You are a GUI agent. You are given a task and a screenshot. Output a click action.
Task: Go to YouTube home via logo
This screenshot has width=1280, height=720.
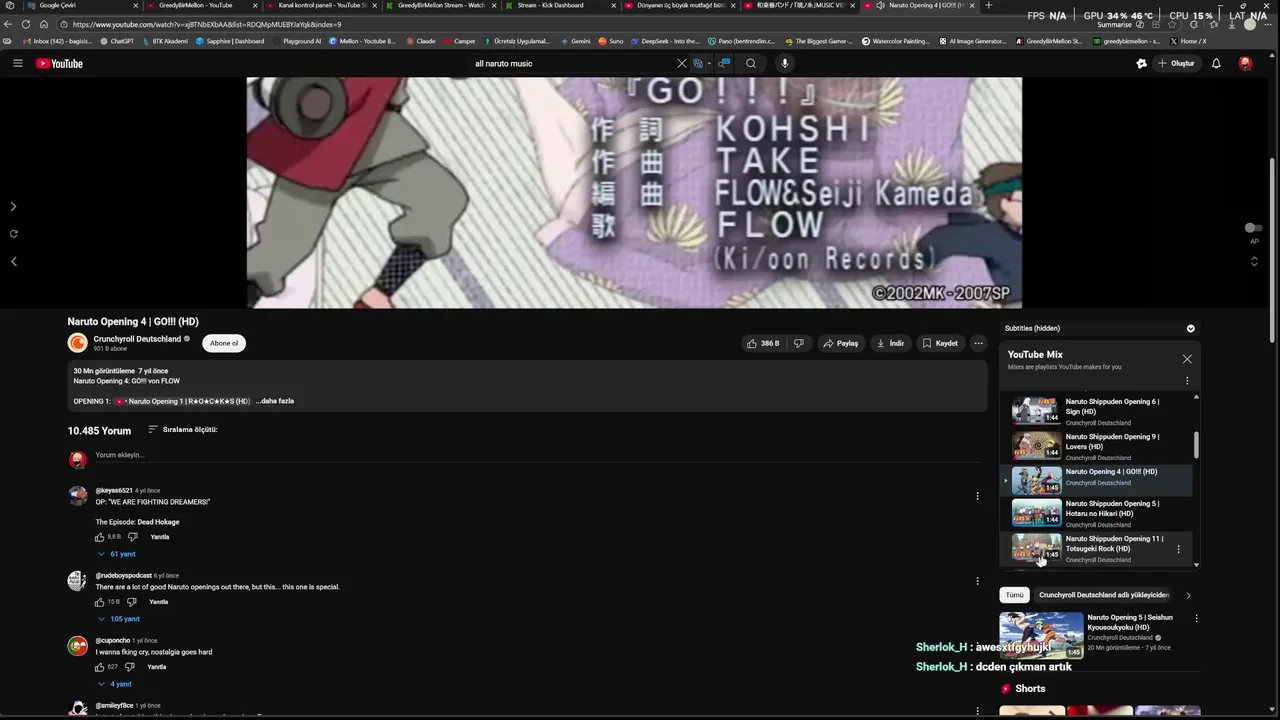click(59, 63)
